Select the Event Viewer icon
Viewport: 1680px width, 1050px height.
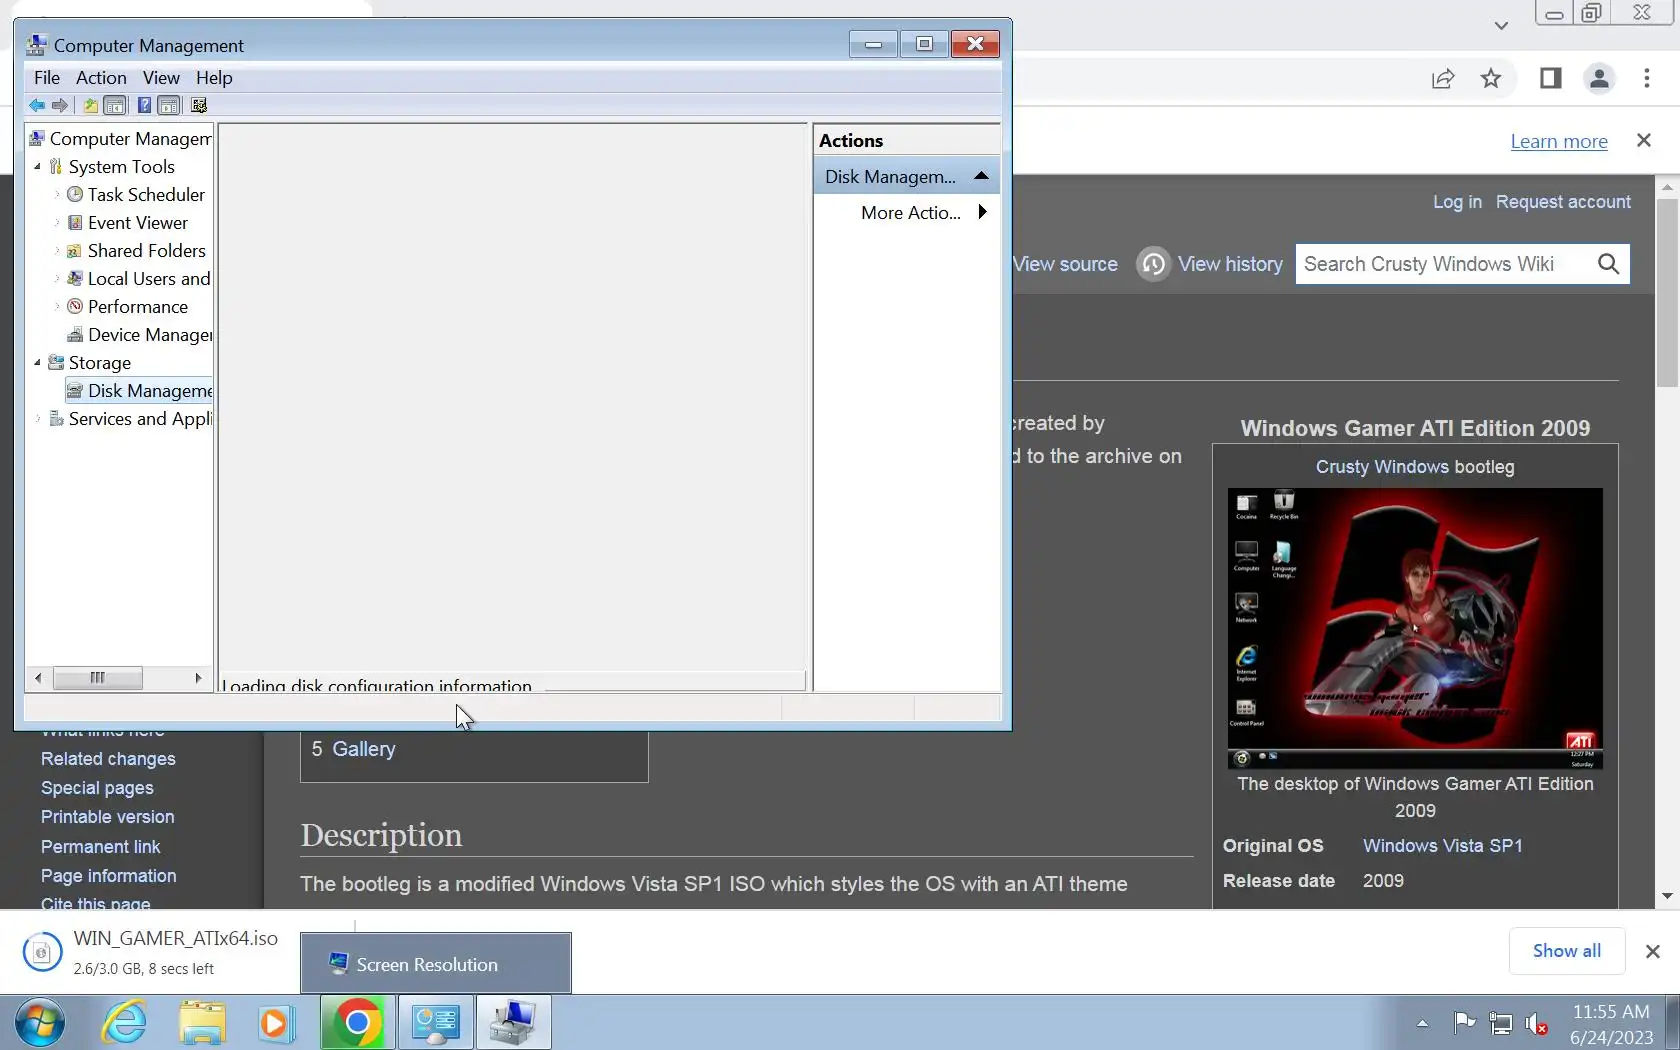[75, 223]
